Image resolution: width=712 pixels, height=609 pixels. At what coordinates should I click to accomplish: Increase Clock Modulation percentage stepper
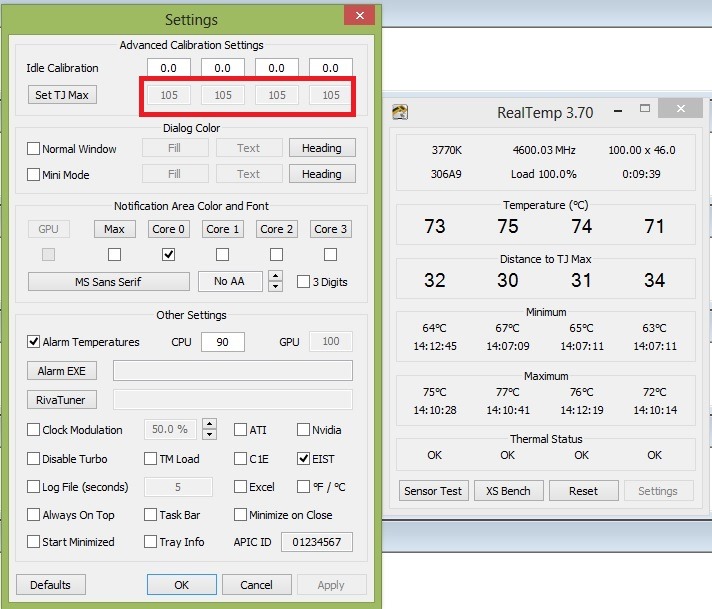209,424
